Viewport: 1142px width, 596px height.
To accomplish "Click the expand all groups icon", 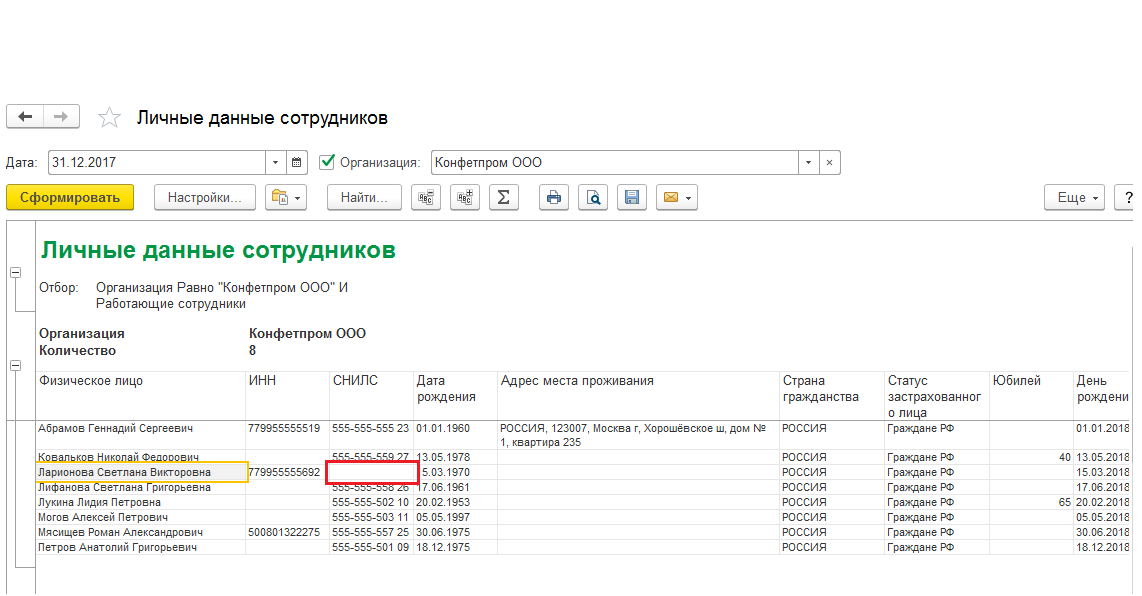I will point(465,198).
